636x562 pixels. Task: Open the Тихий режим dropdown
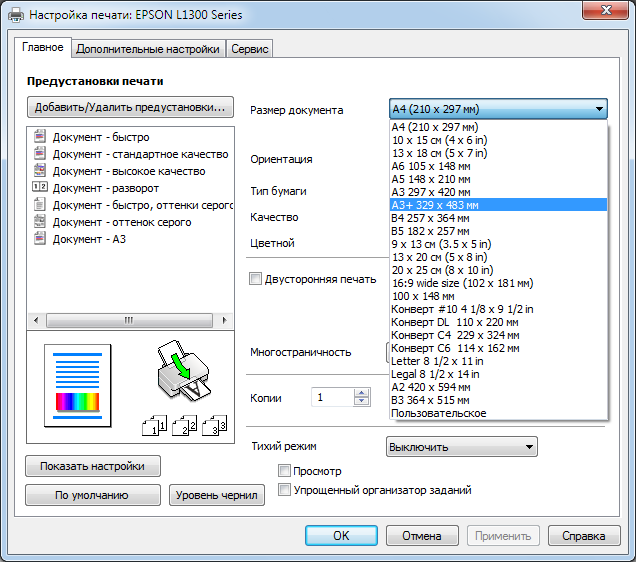[462, 447]
